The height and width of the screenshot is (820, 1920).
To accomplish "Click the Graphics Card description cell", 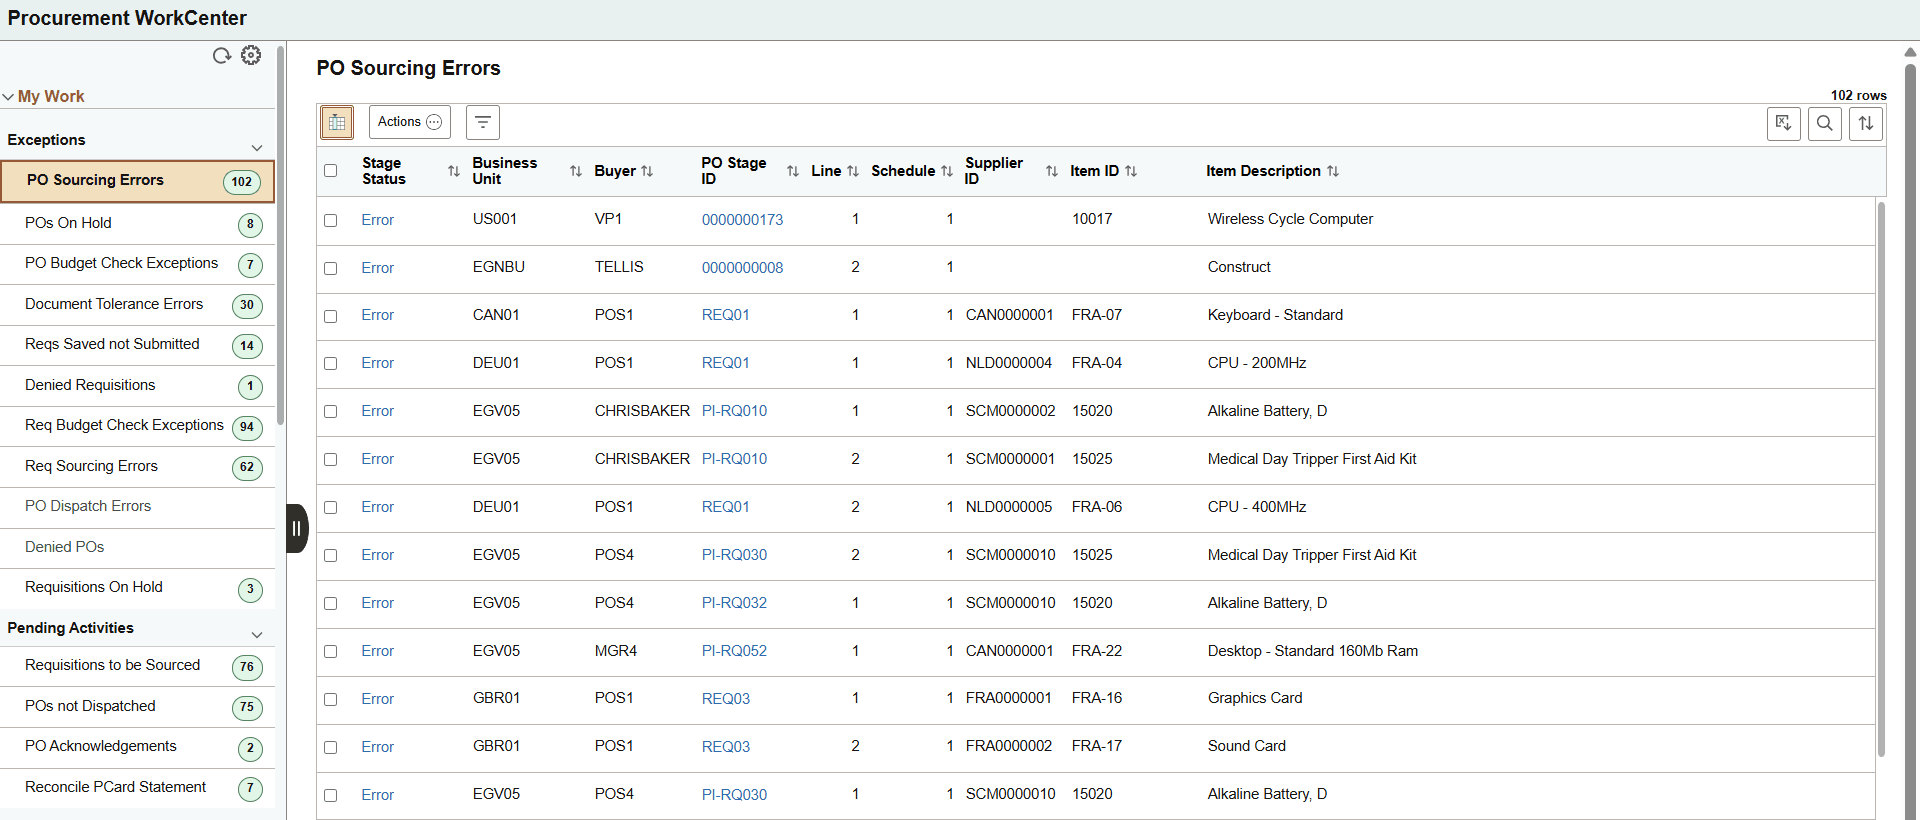I will tap(1255, 698).
